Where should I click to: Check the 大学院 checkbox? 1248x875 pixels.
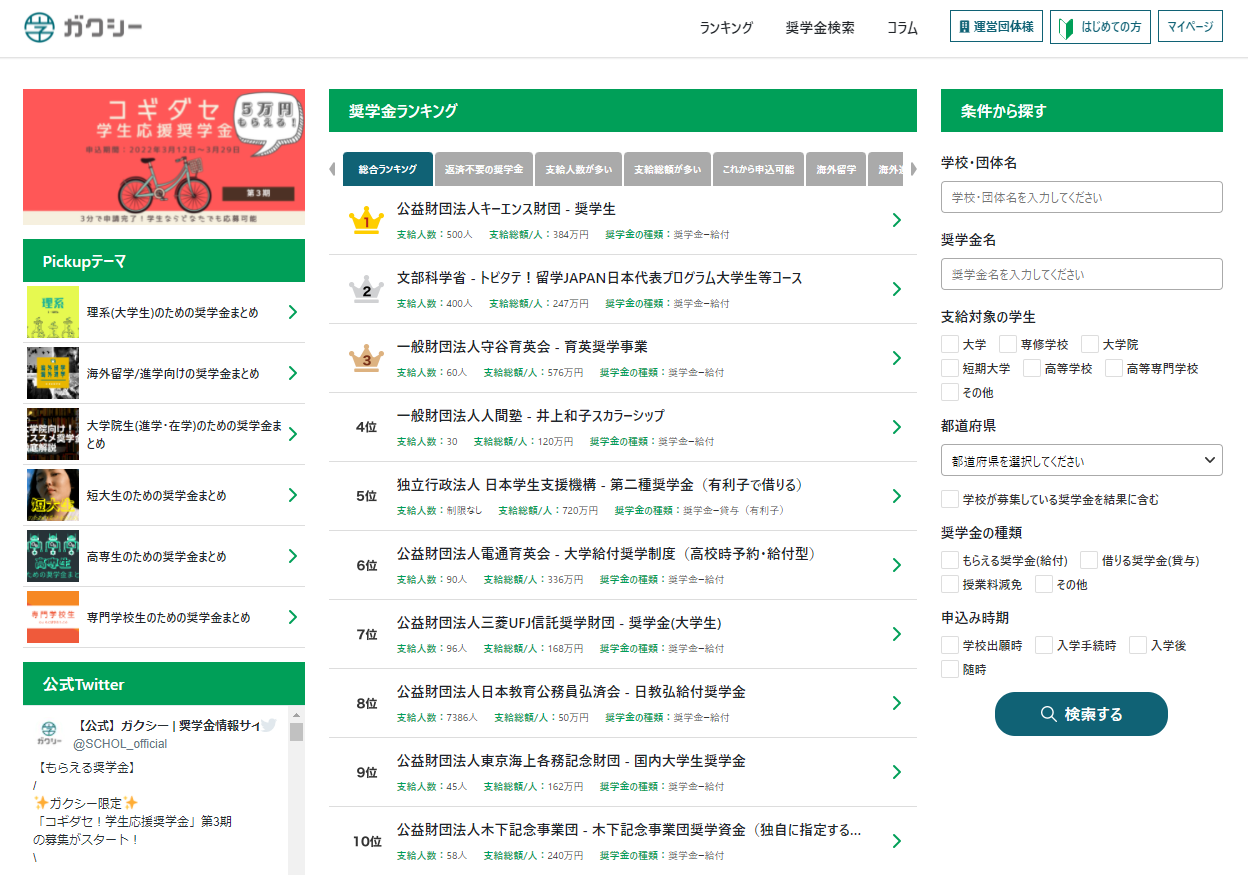[x=1090, y=344]
